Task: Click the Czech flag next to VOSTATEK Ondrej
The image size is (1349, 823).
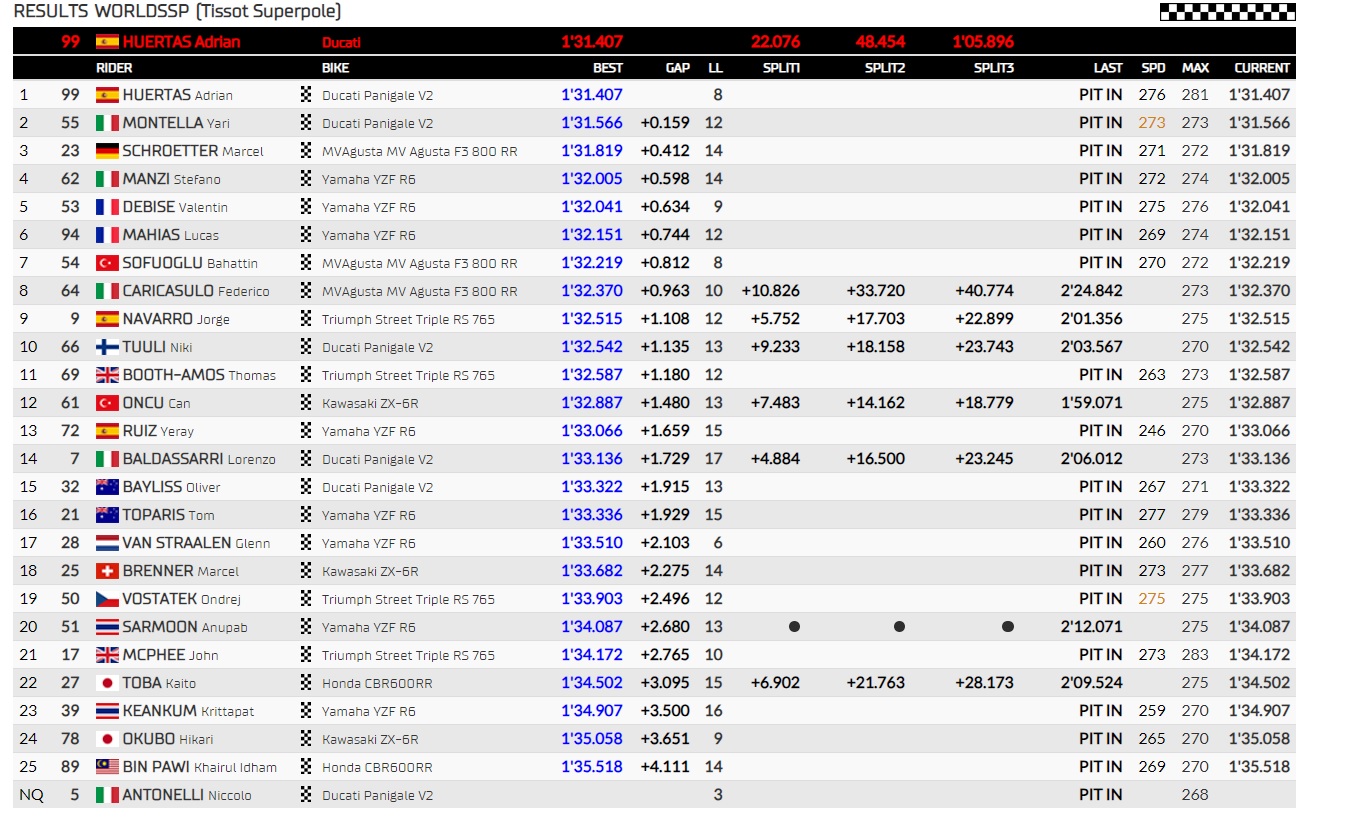Action: click(x=107, y=599)
